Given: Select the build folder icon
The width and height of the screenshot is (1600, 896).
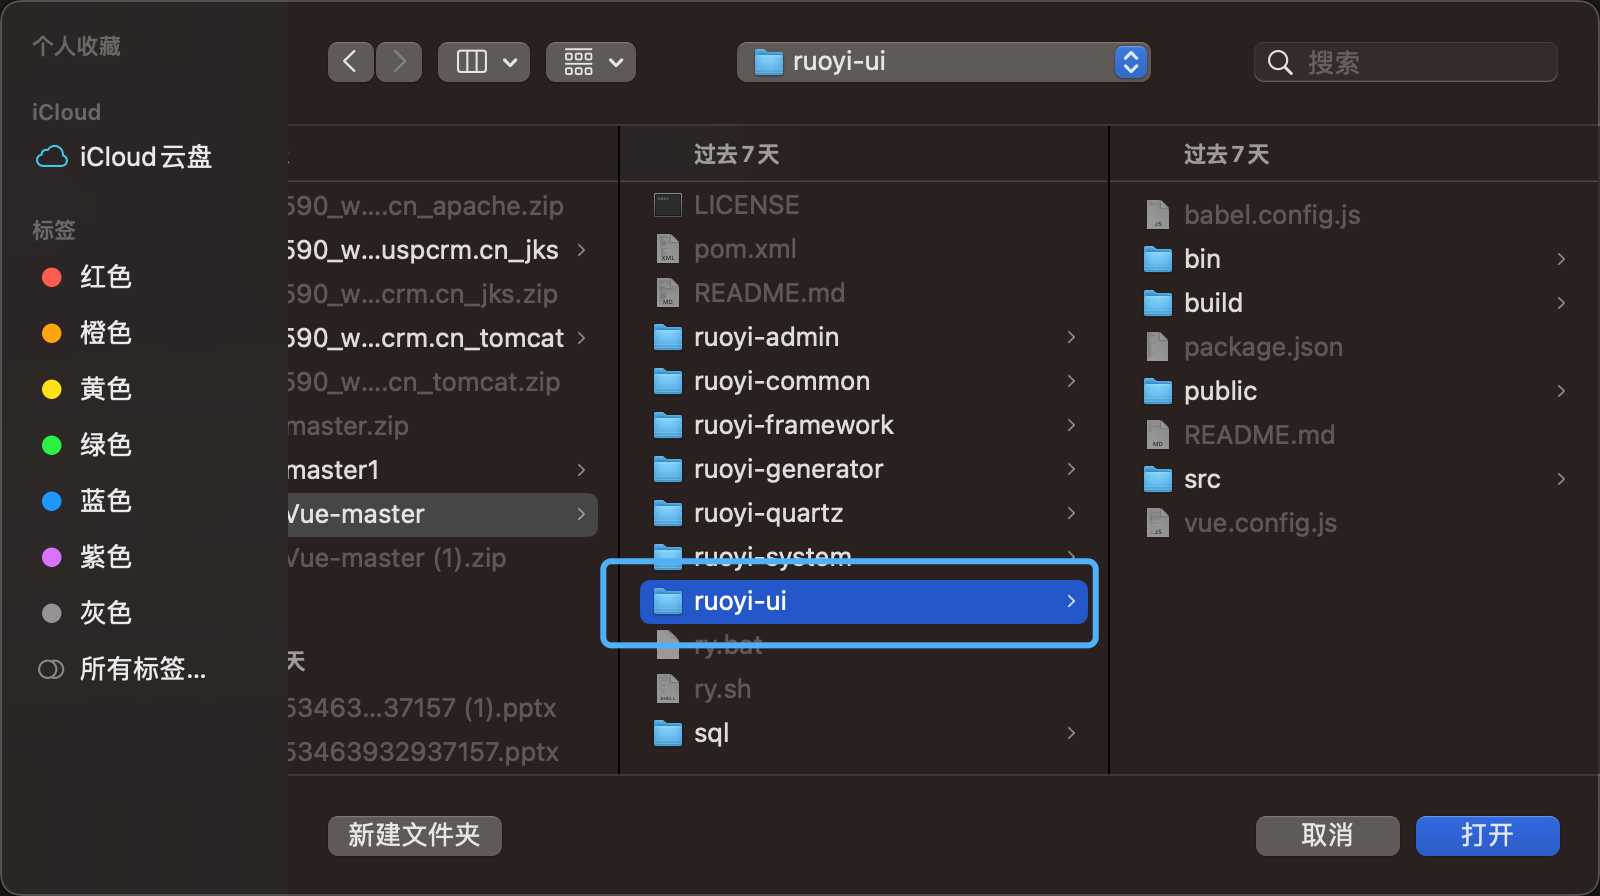Looking at the screenshot, I should [x=1157, y=303].
